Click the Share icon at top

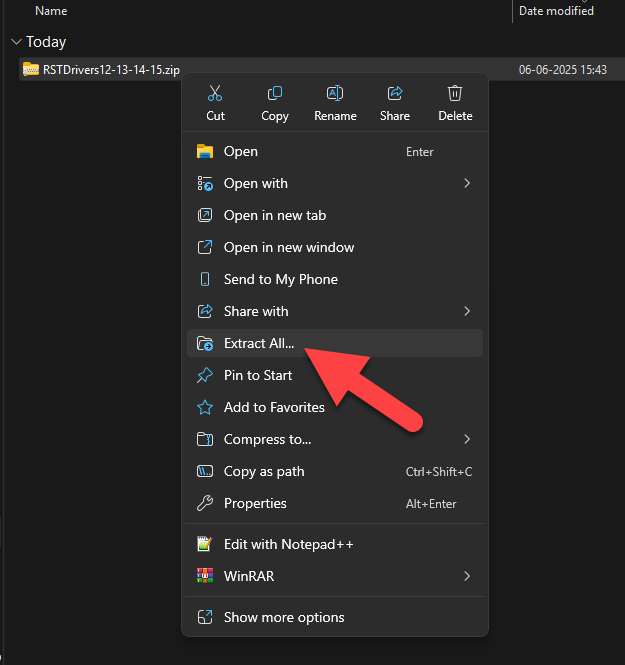coord(395,93)
